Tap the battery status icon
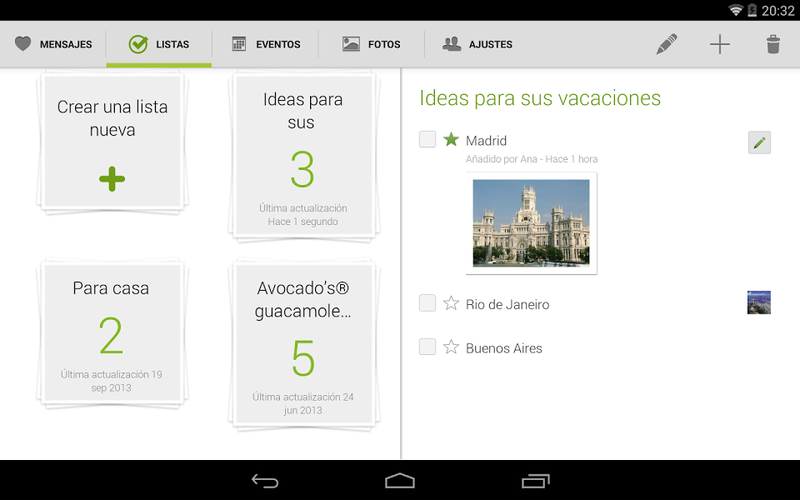800x500 pixels. (x=752, y=10)
